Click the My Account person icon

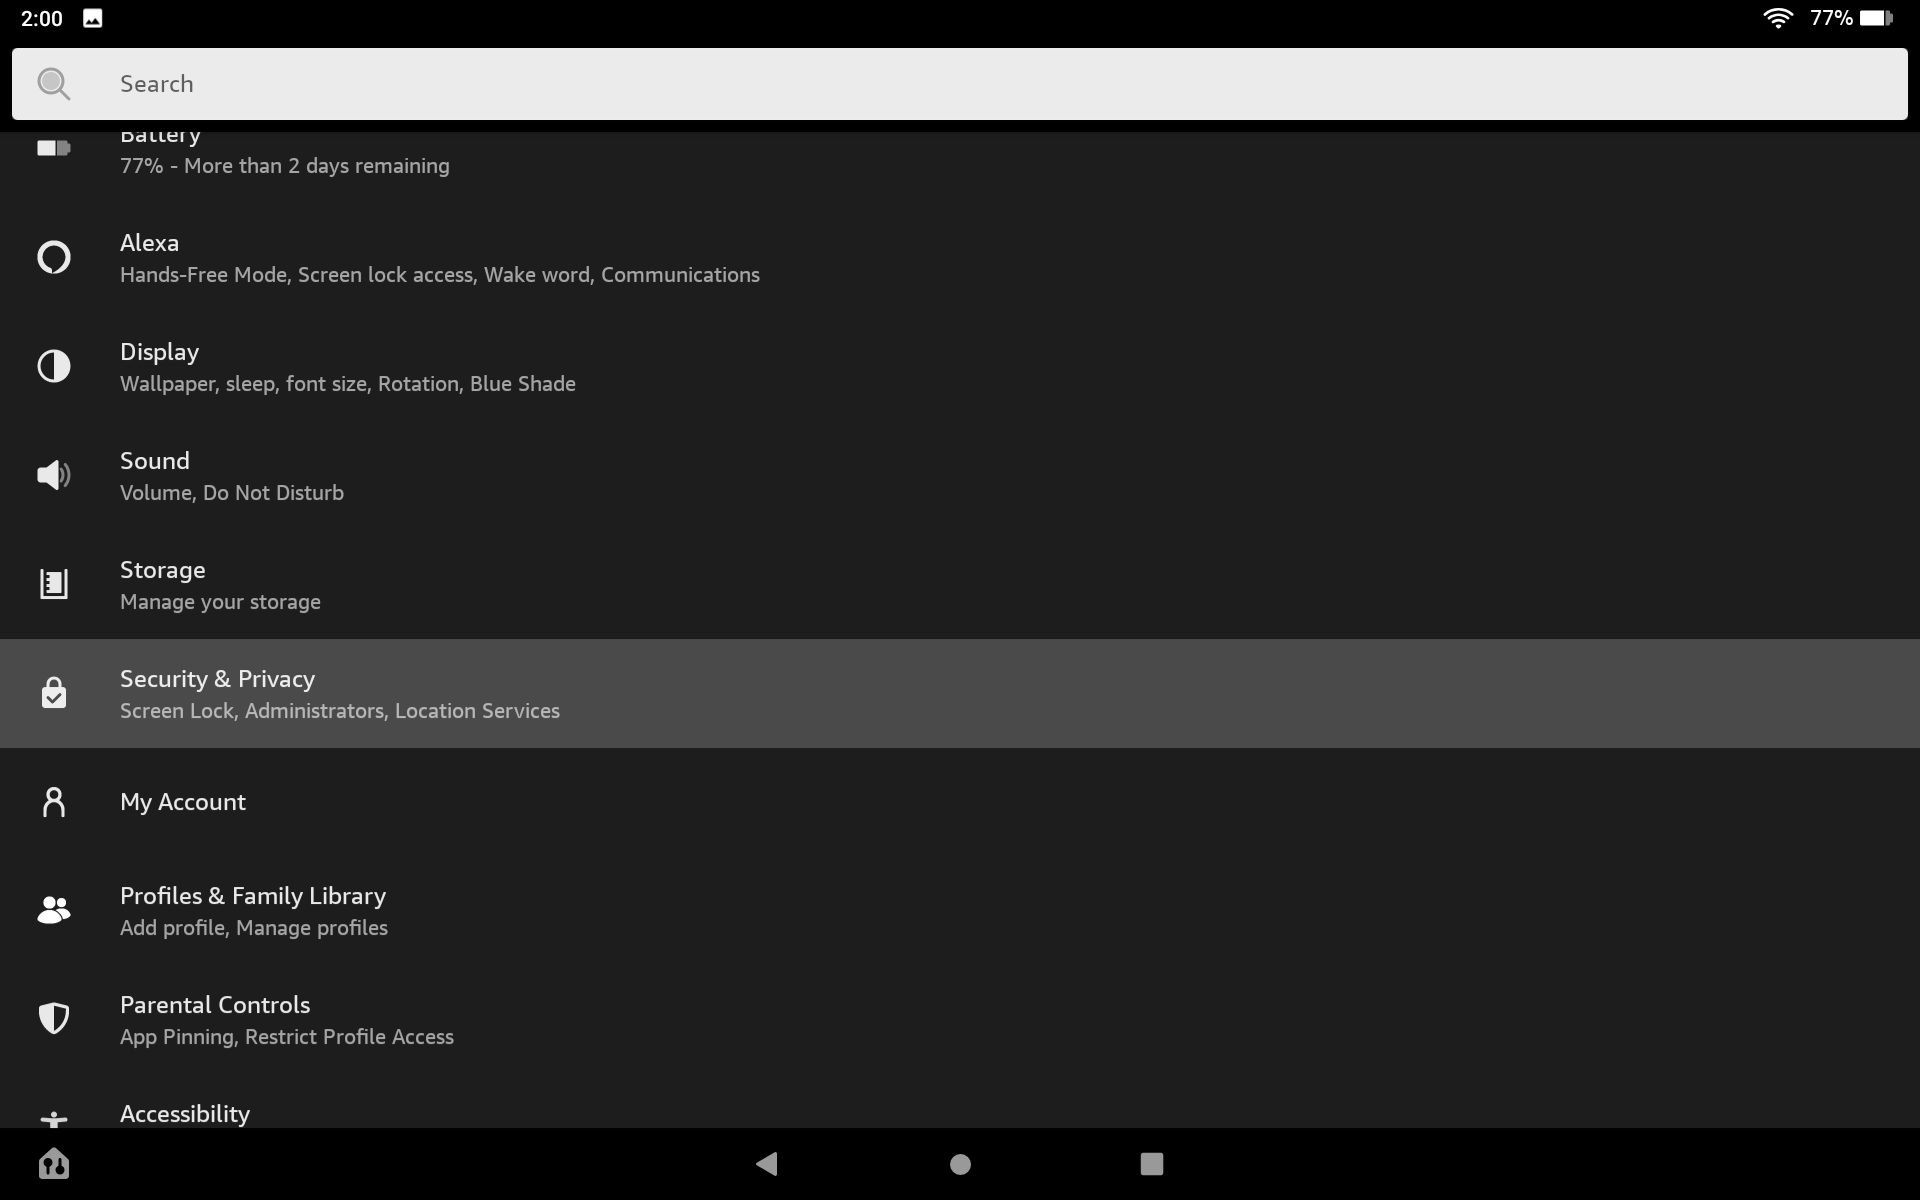click(x=54, y=801)
